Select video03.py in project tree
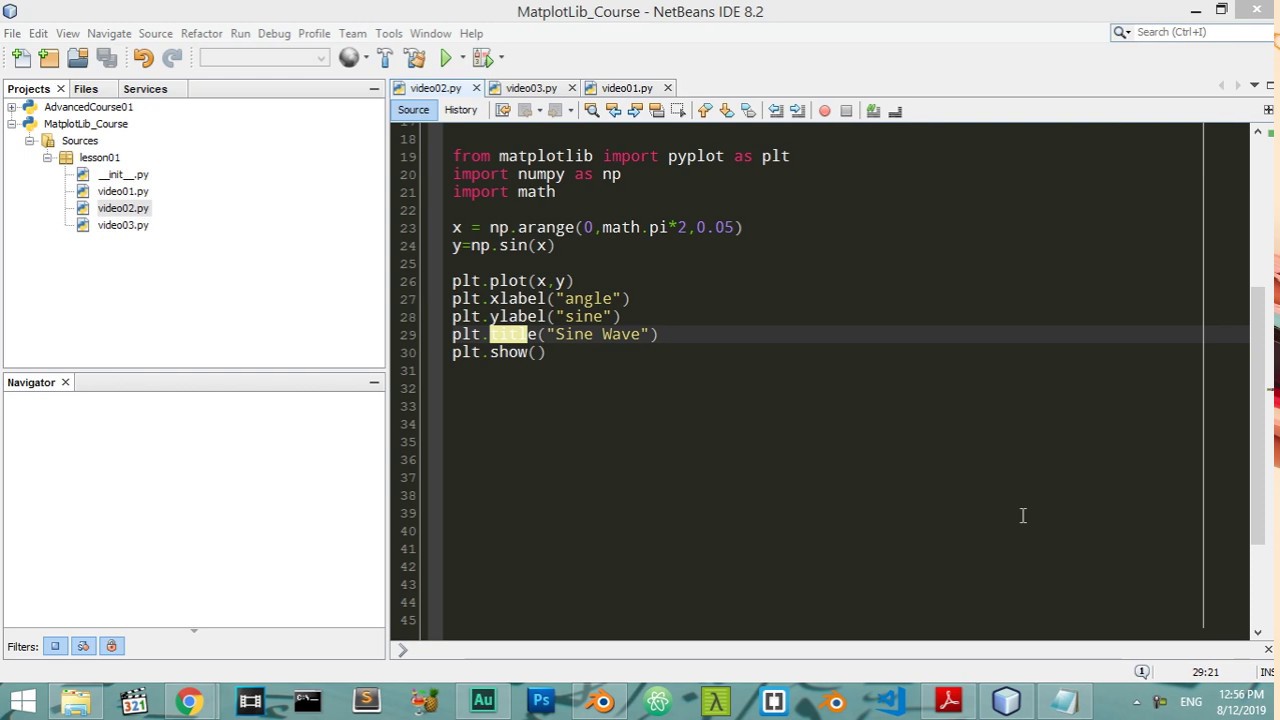Image resolution: width=1280 pixels, height=720 pixels. [123, 225]
